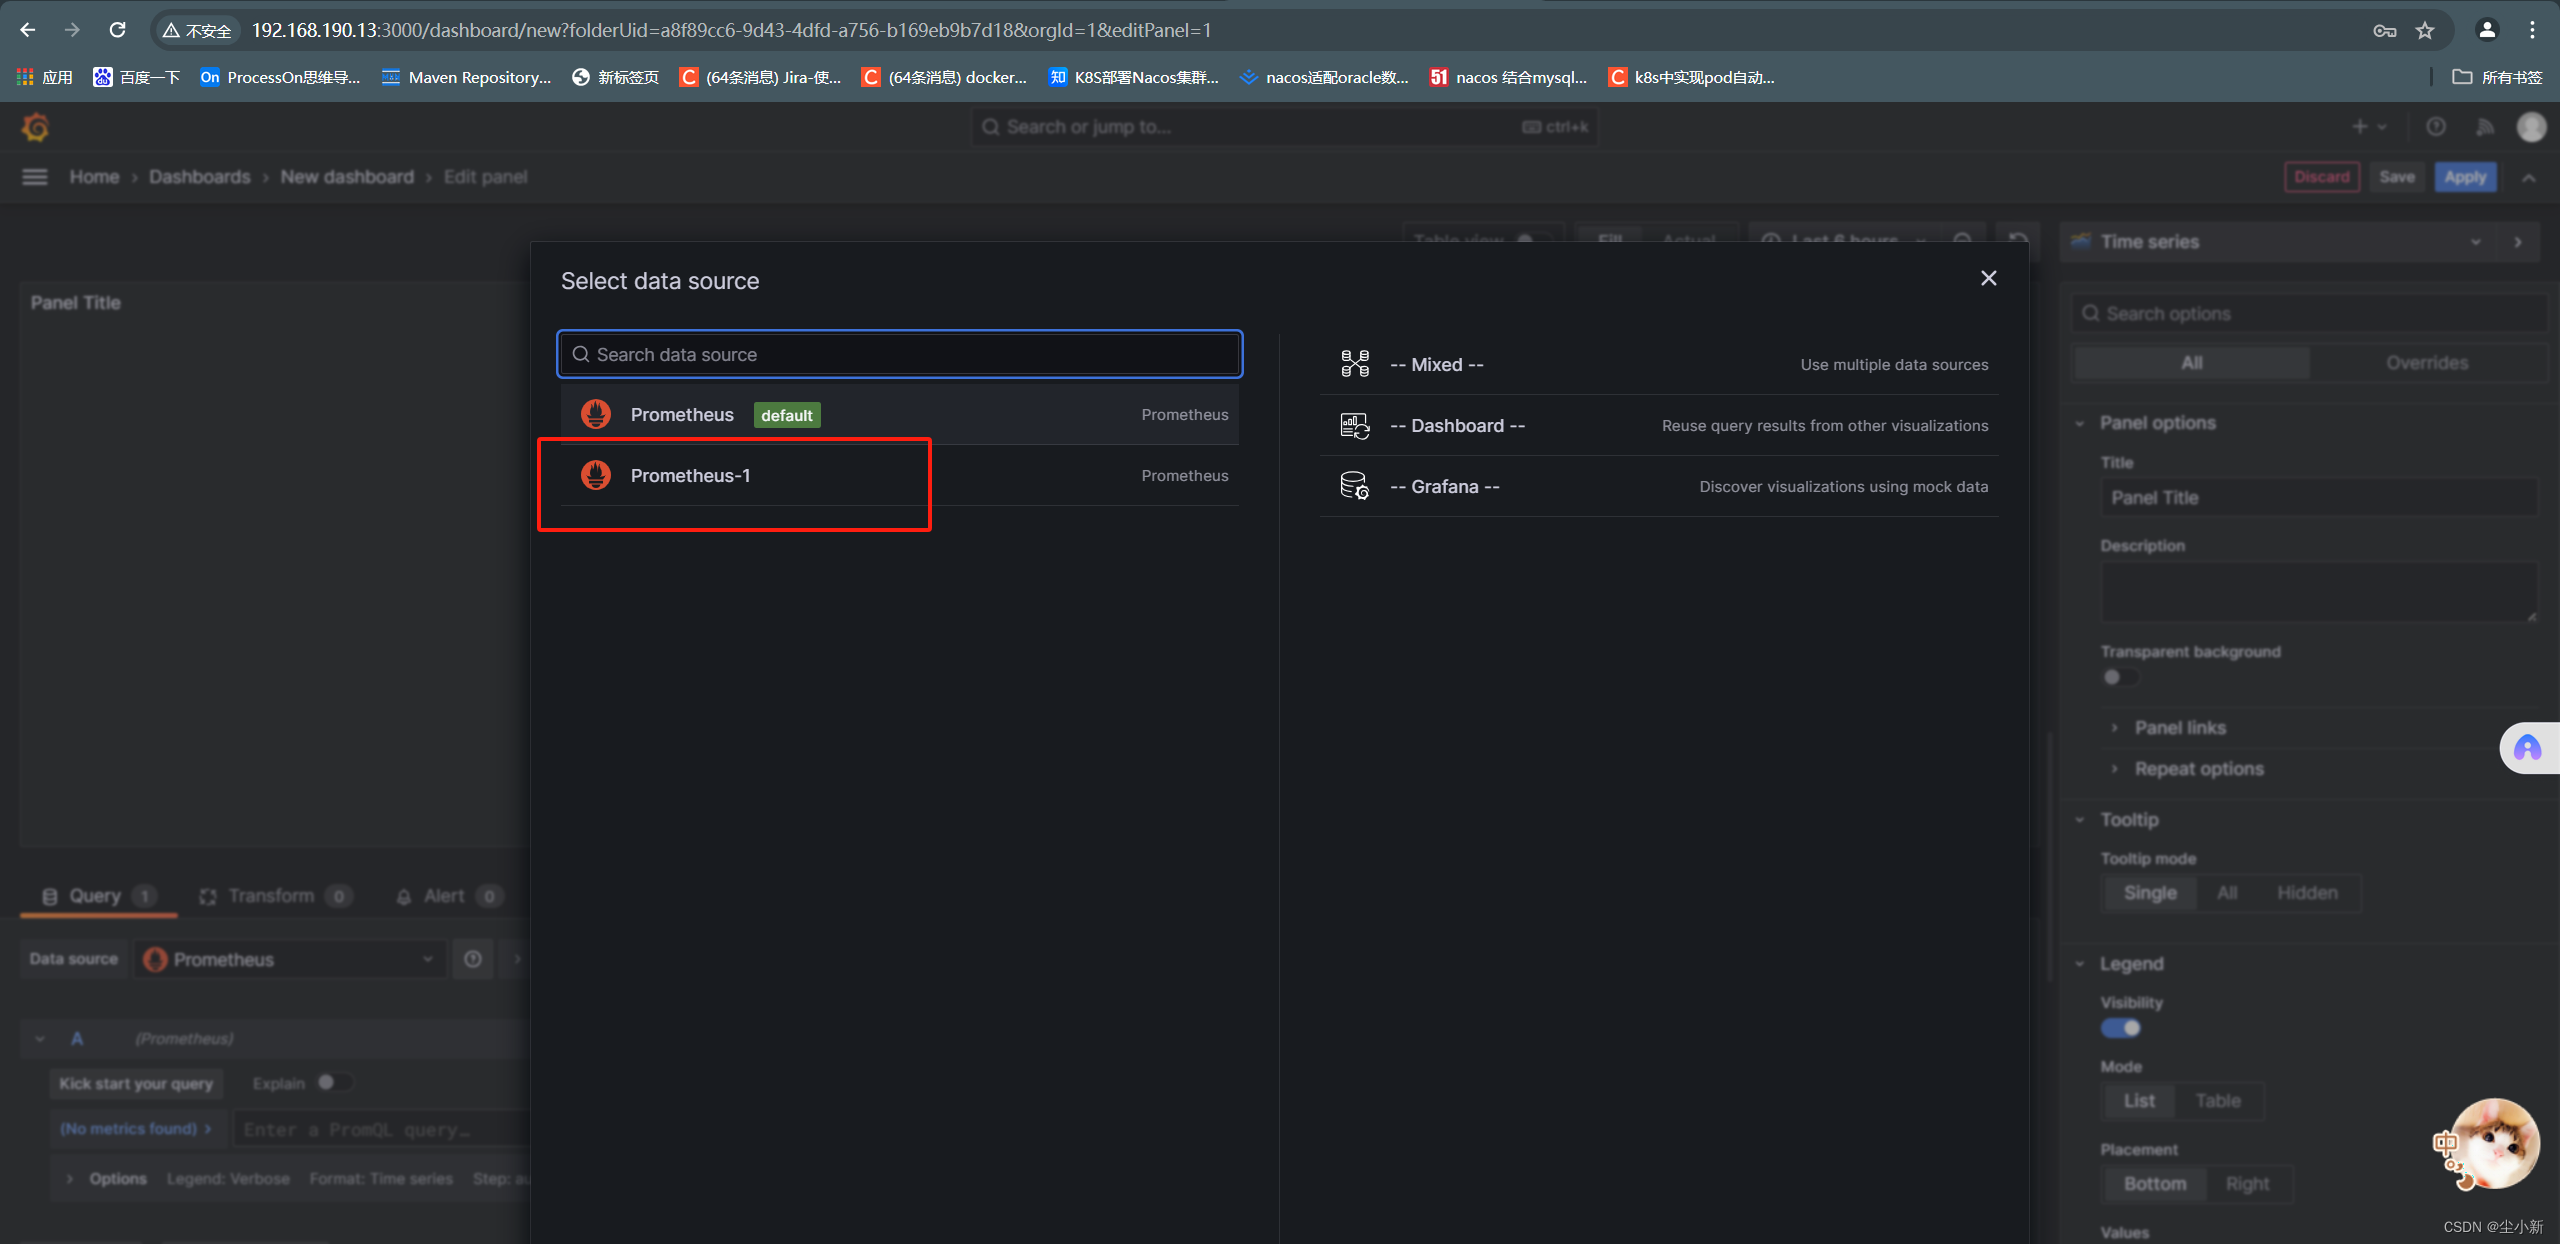
Task: Set Legend placement to Right
Action: pyautogui.click(x=2247, y=1184)
